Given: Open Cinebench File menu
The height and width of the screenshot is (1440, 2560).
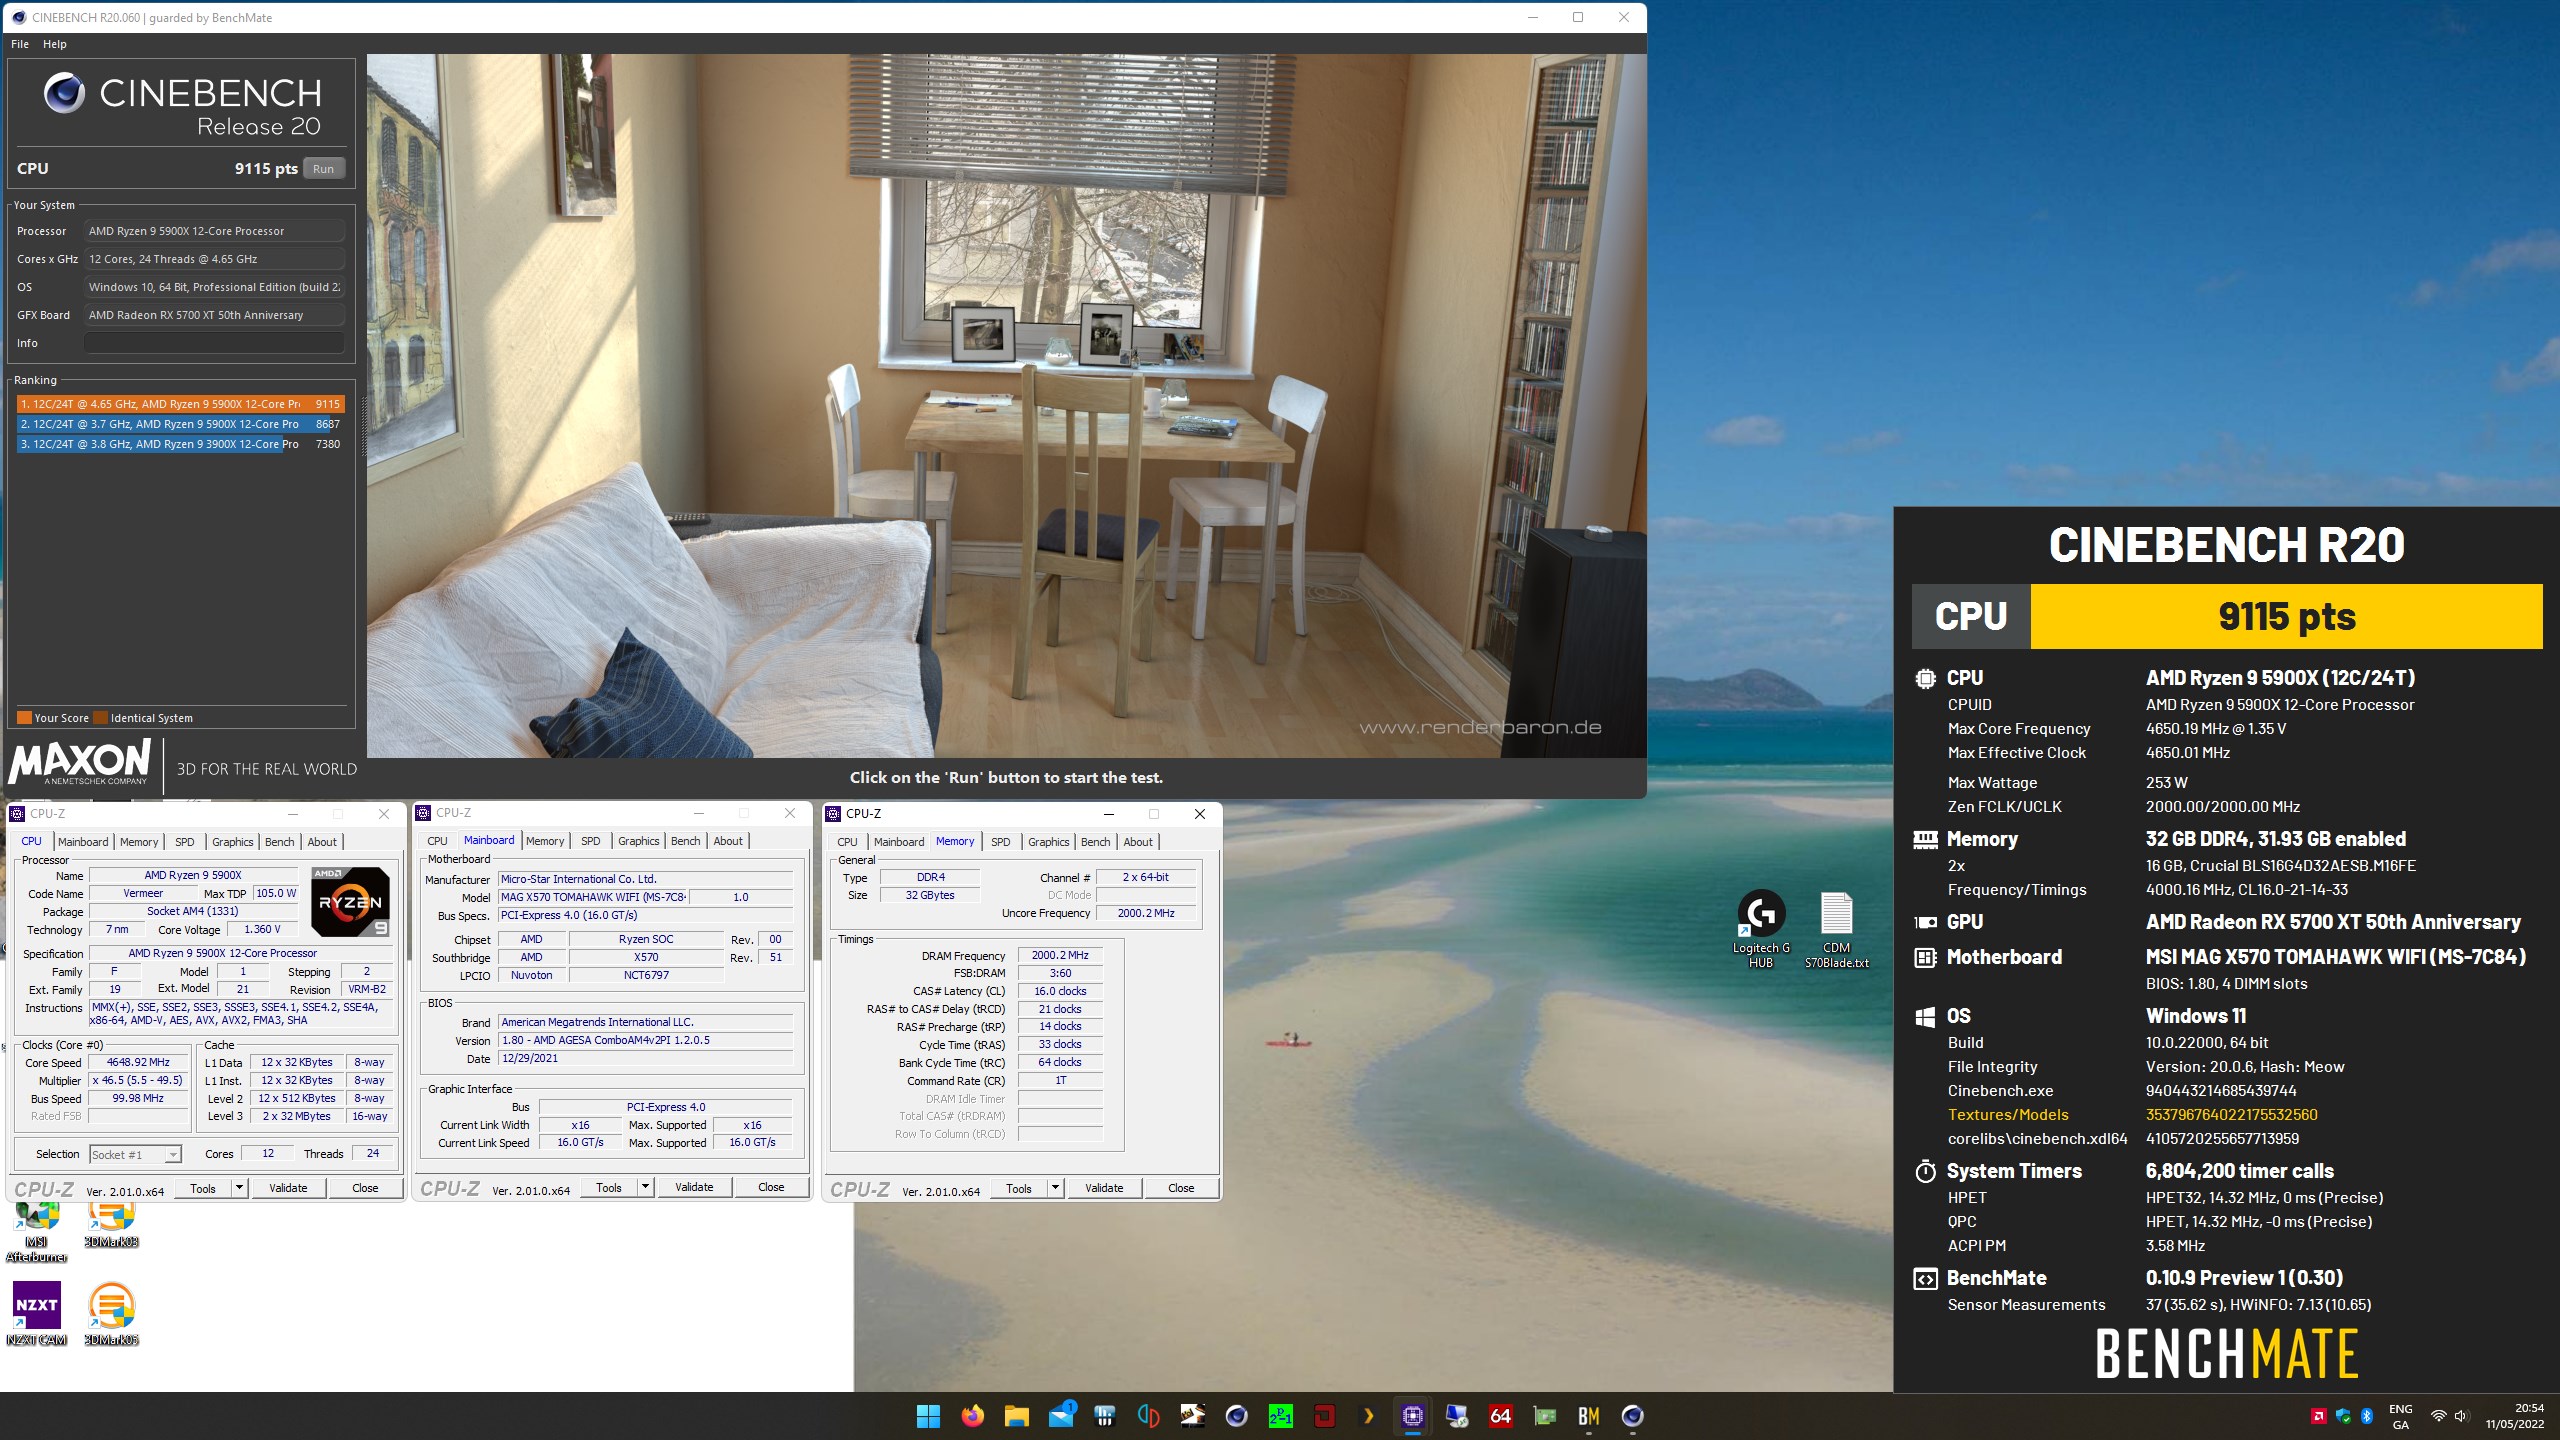Looking at the screenshot, I should [20, 44].
